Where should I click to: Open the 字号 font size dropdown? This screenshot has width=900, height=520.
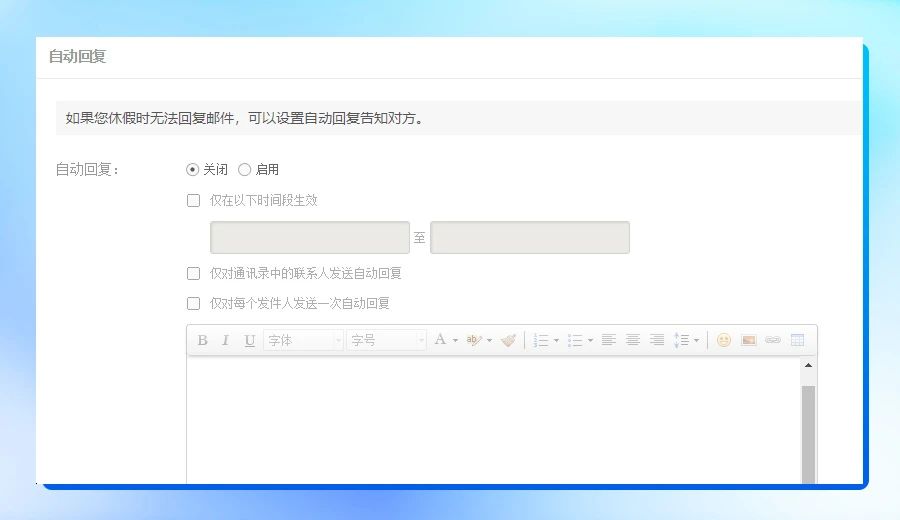tap(386, 340)
